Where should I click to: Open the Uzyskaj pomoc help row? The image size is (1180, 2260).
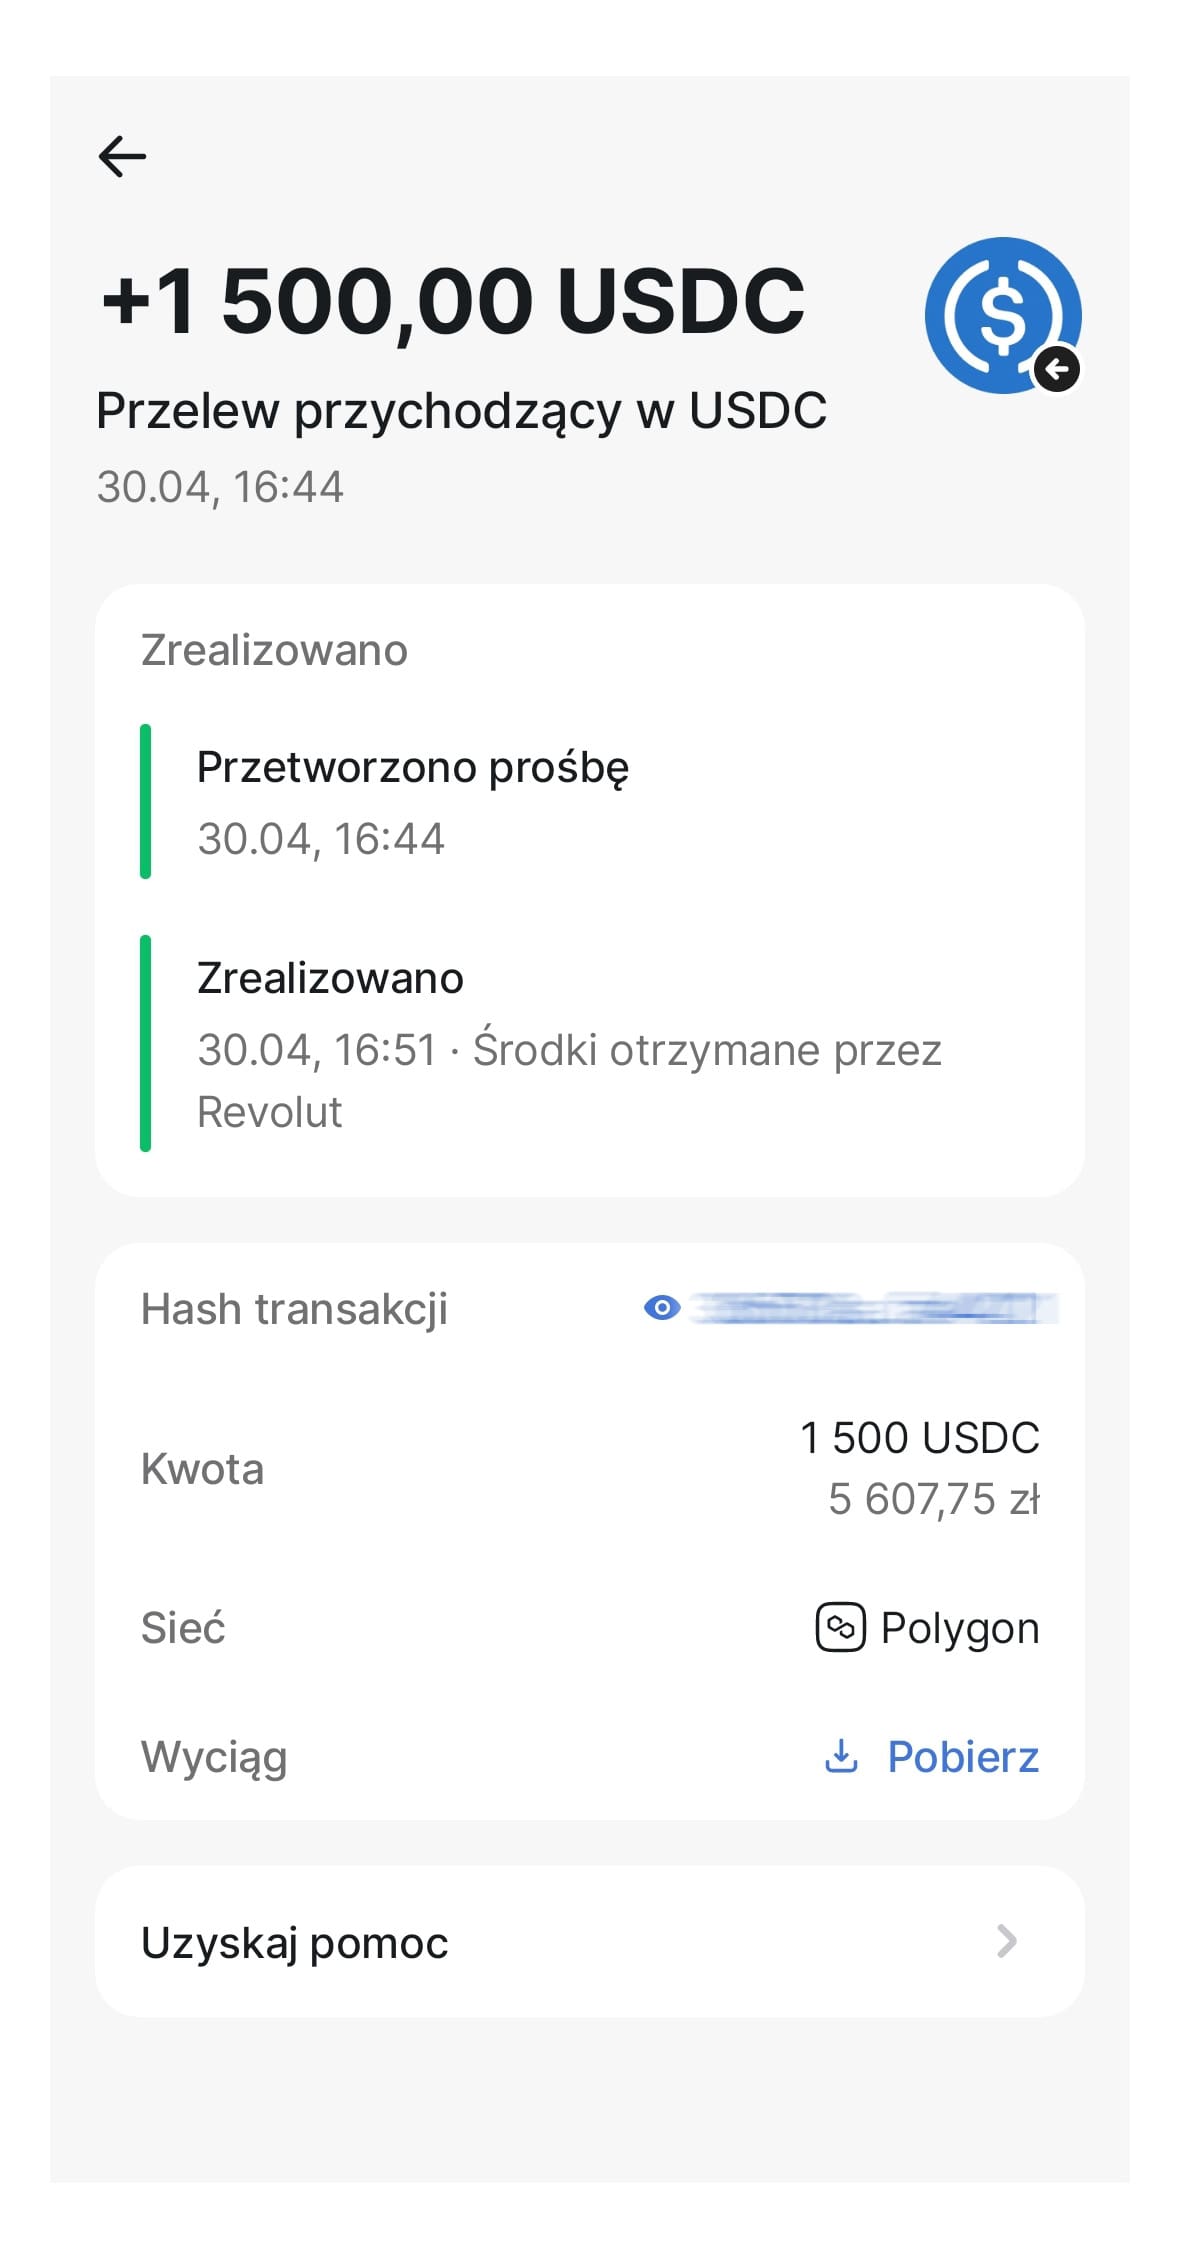(590, 1941)
